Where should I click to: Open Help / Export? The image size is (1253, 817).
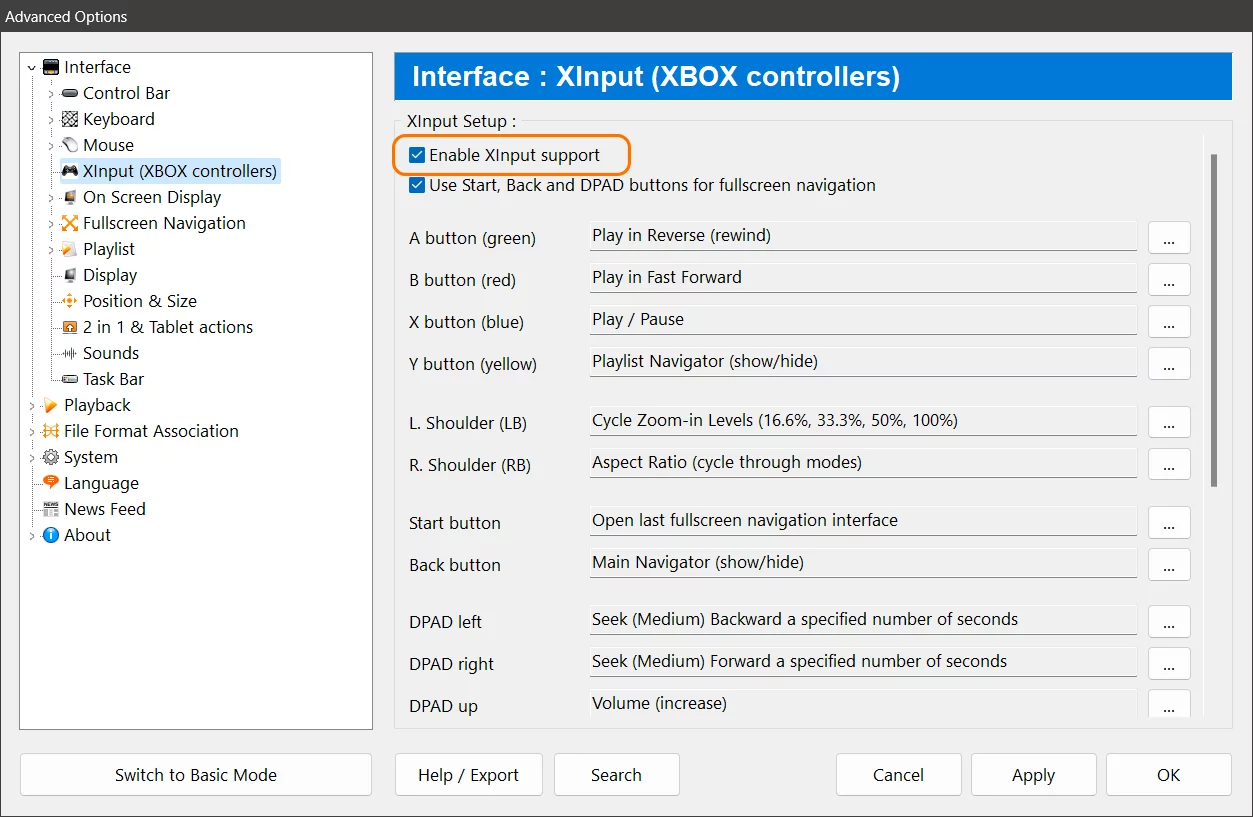(468, 775)
